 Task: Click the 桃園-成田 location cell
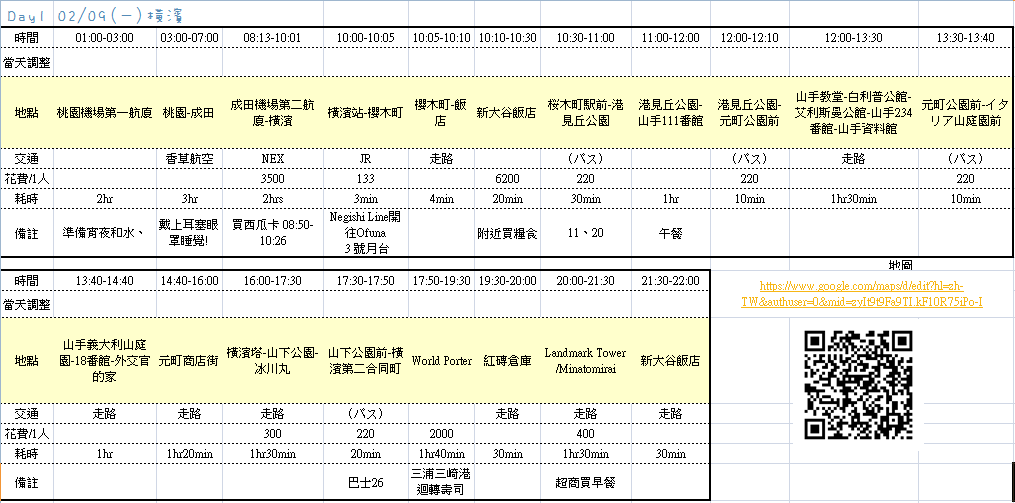(189, 113)
